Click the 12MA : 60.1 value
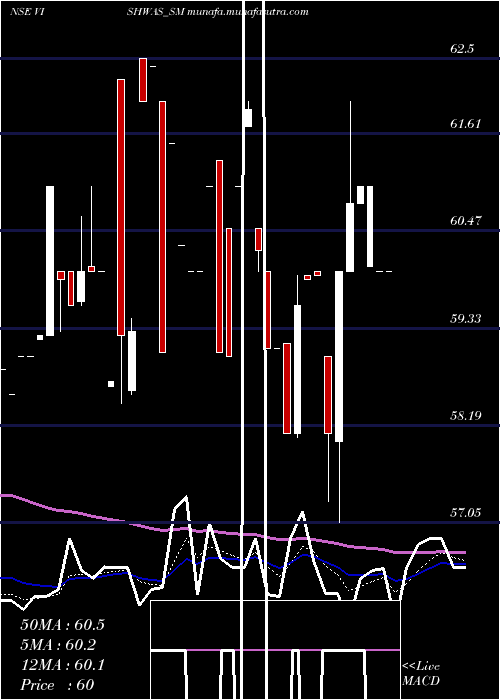The width and height of the screenshot is (500, 700). point(62,665)
